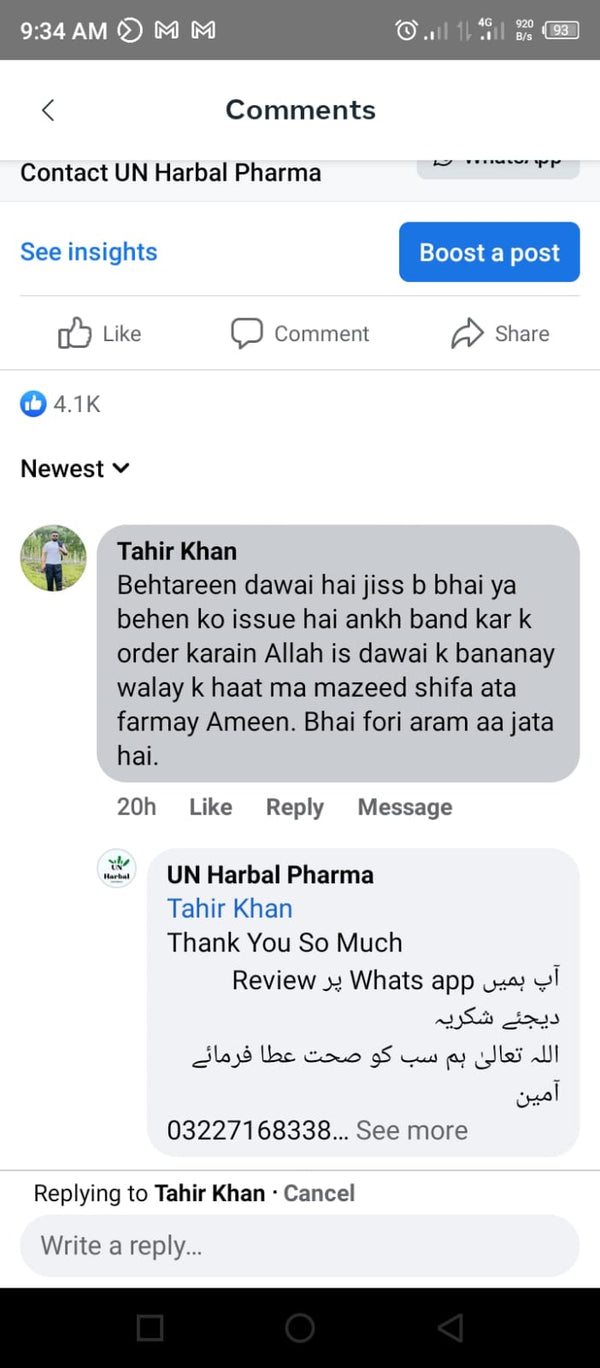600x1368 pixels.
Task: Open Tahir Khan's profile picture
Action: pos(53,558)
